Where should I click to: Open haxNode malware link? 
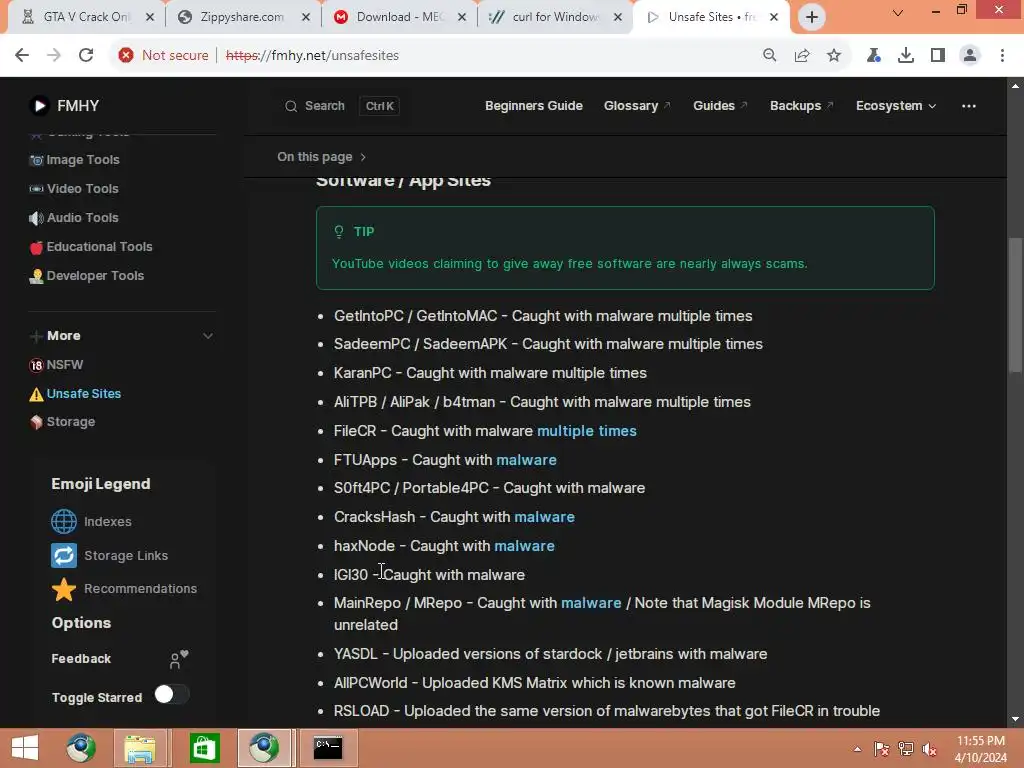coord(524,546)
